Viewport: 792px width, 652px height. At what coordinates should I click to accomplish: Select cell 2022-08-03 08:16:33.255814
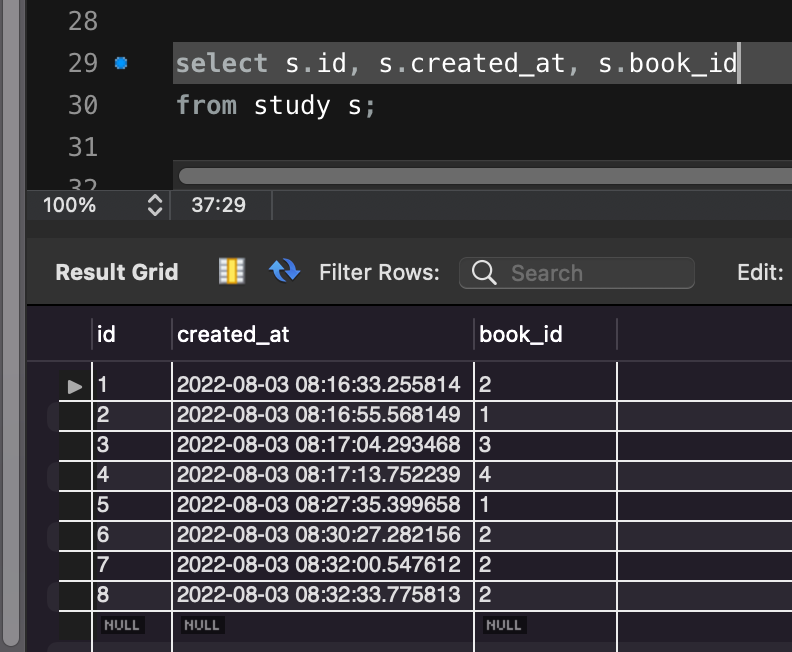click(323, 385)
